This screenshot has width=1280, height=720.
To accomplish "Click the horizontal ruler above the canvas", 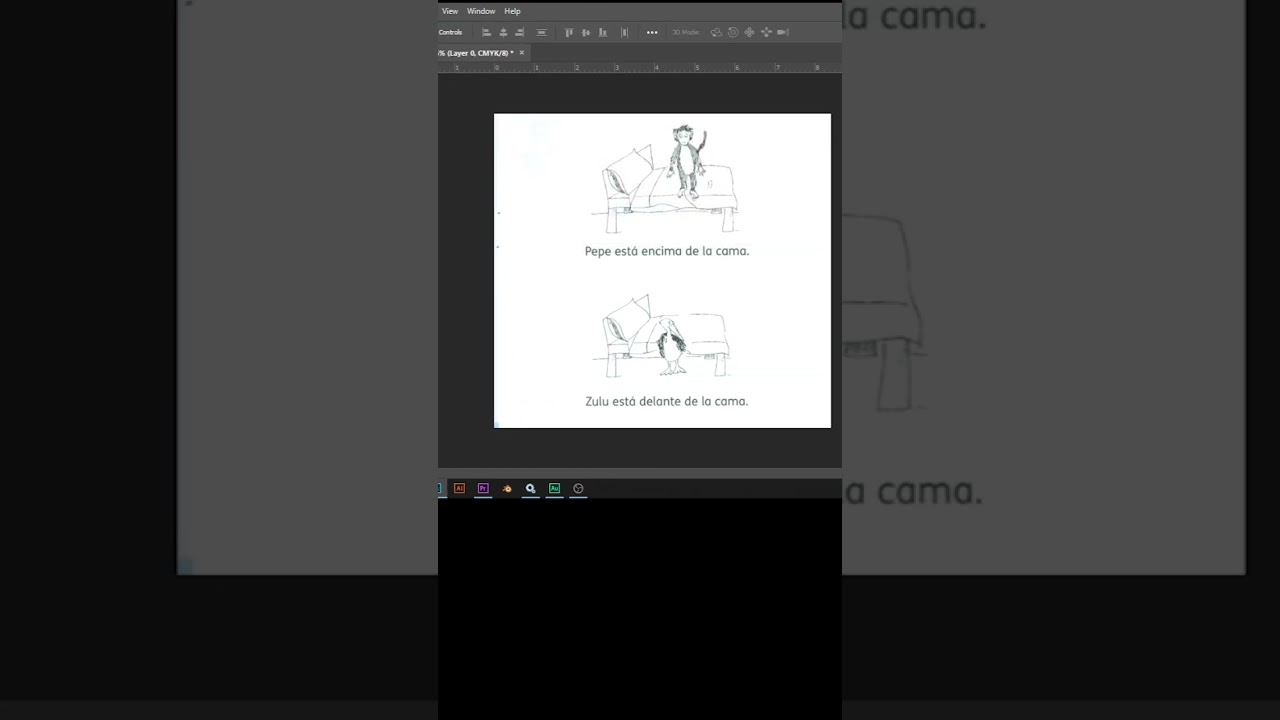I will 640,68.
